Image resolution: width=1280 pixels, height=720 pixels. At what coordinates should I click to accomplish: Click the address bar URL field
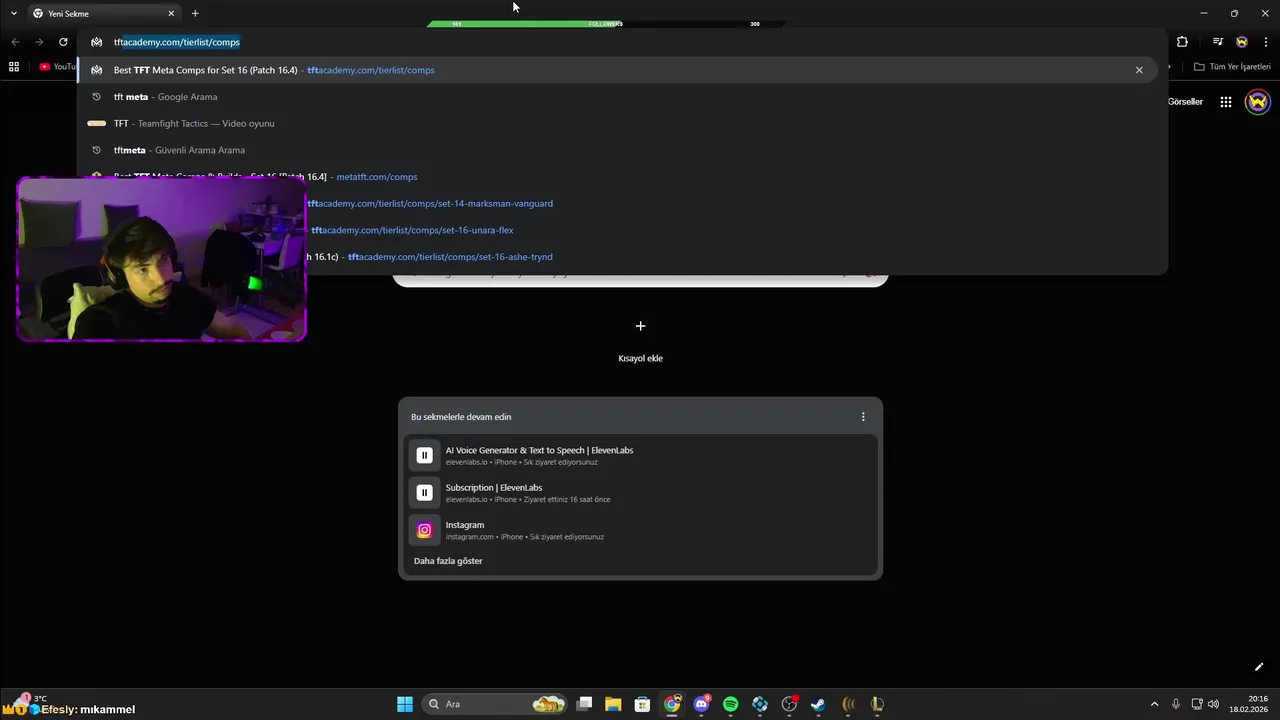(620, 42)
